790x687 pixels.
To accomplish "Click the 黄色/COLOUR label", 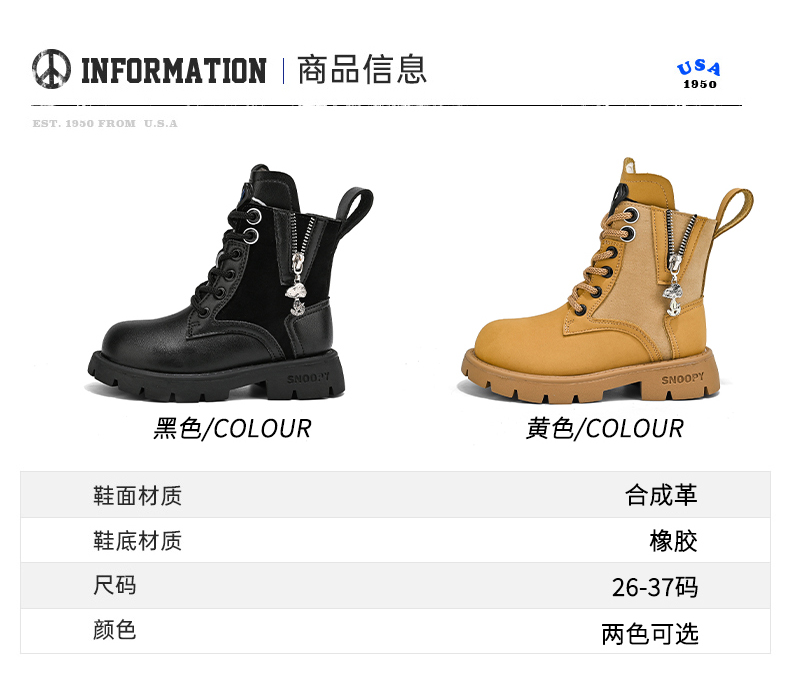I will tap(605, 429).
